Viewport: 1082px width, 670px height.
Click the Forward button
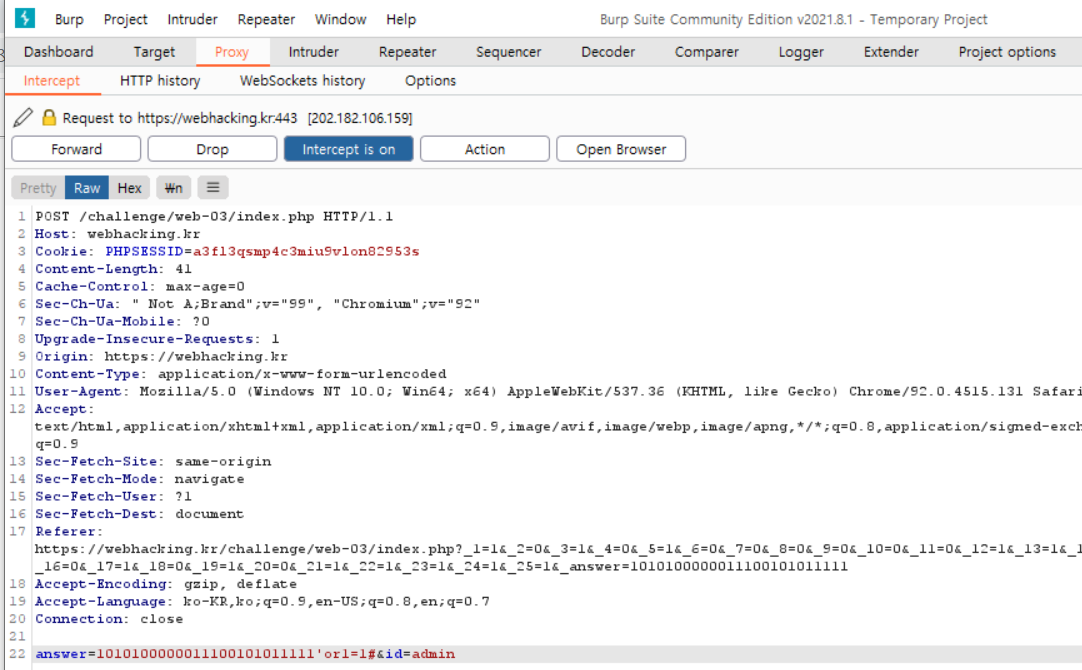point(77,149)
